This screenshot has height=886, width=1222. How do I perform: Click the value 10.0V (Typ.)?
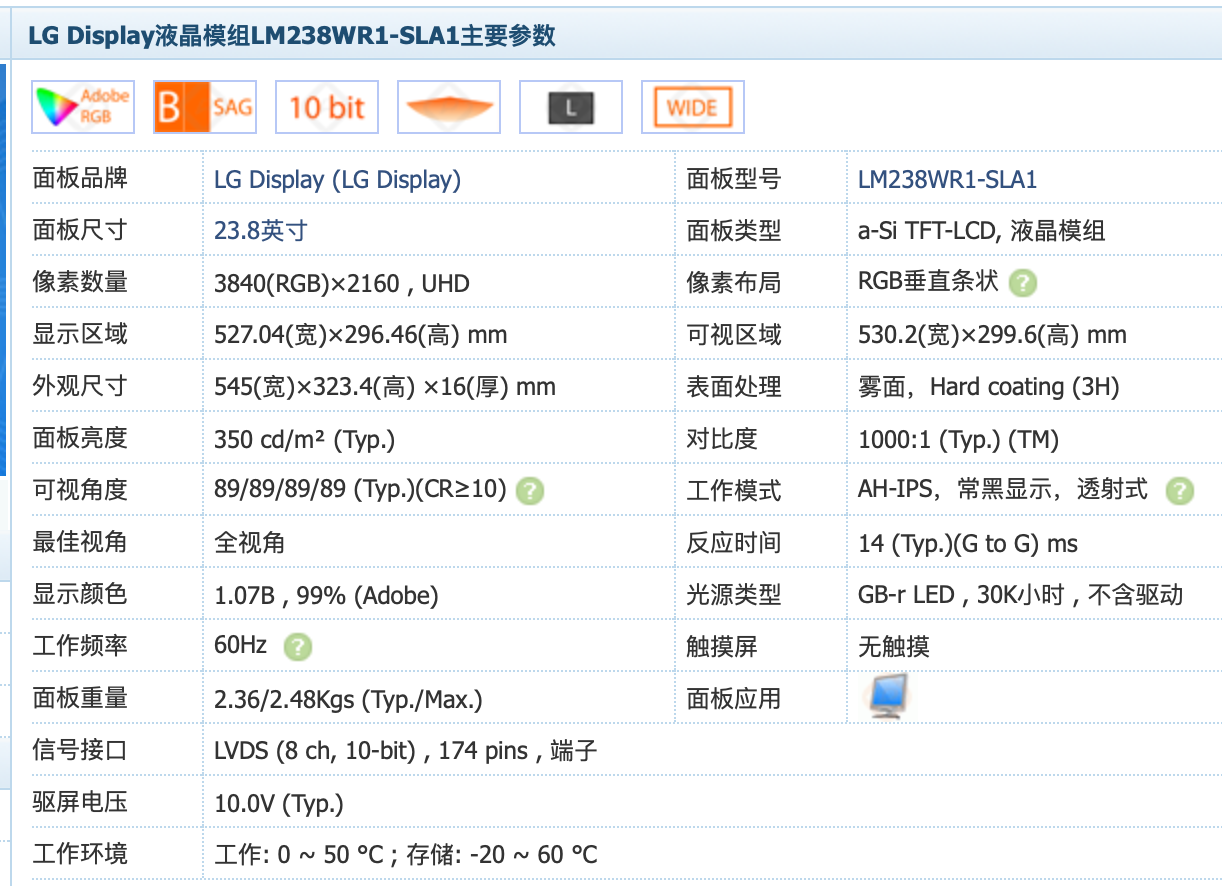click(x=279, y=803)
